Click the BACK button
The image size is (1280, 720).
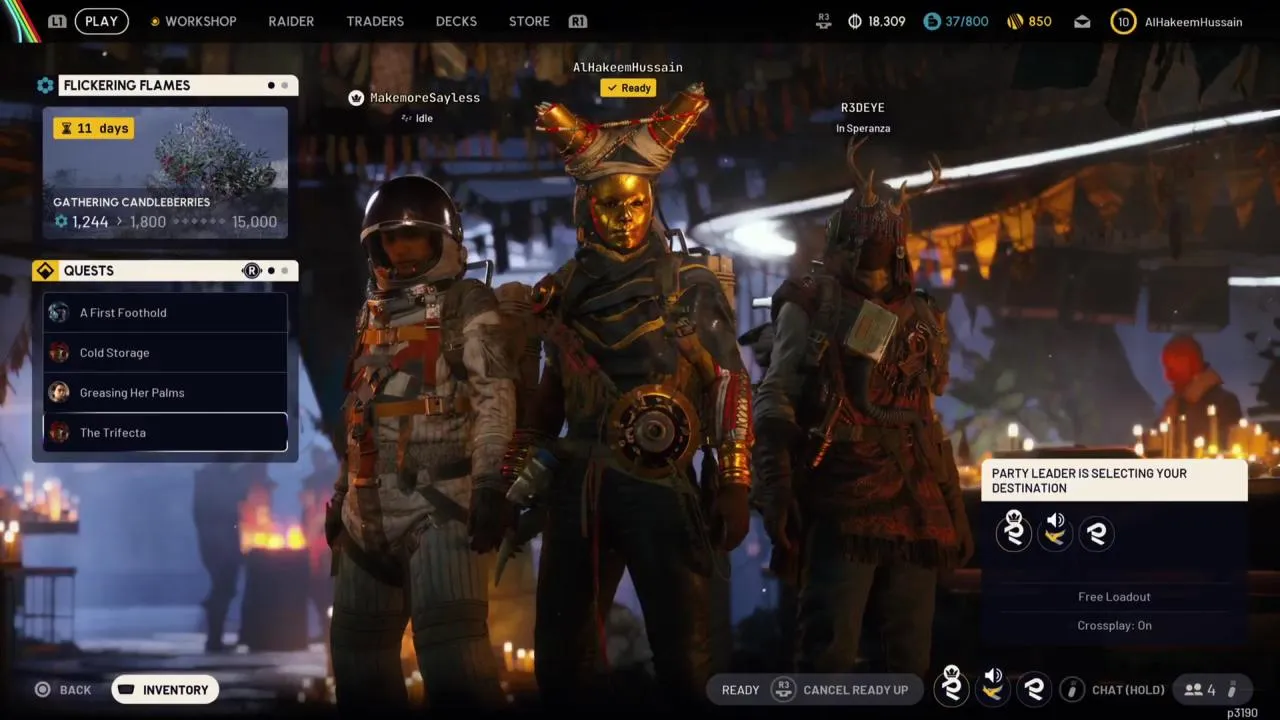(63, 690)
